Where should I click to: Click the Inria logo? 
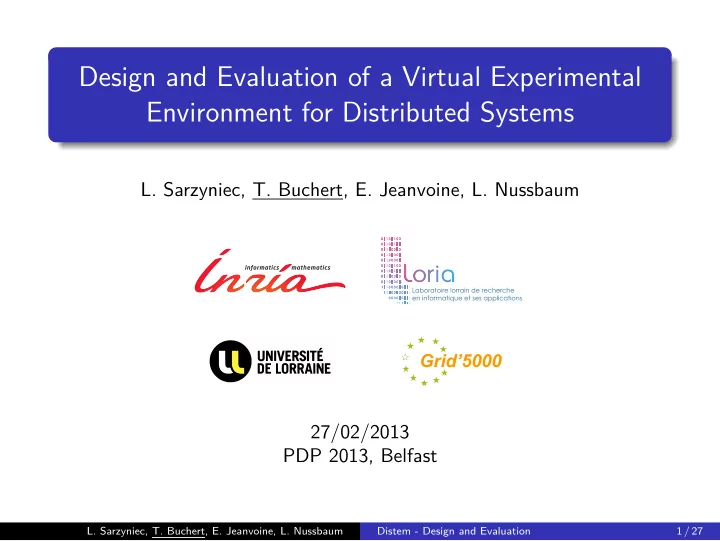click(x=270, y=271)
